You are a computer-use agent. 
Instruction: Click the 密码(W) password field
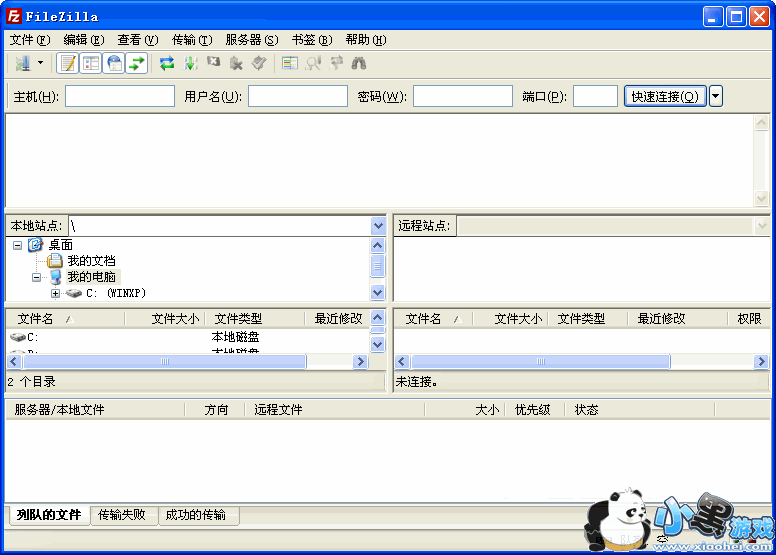click(x=463, y=96)
